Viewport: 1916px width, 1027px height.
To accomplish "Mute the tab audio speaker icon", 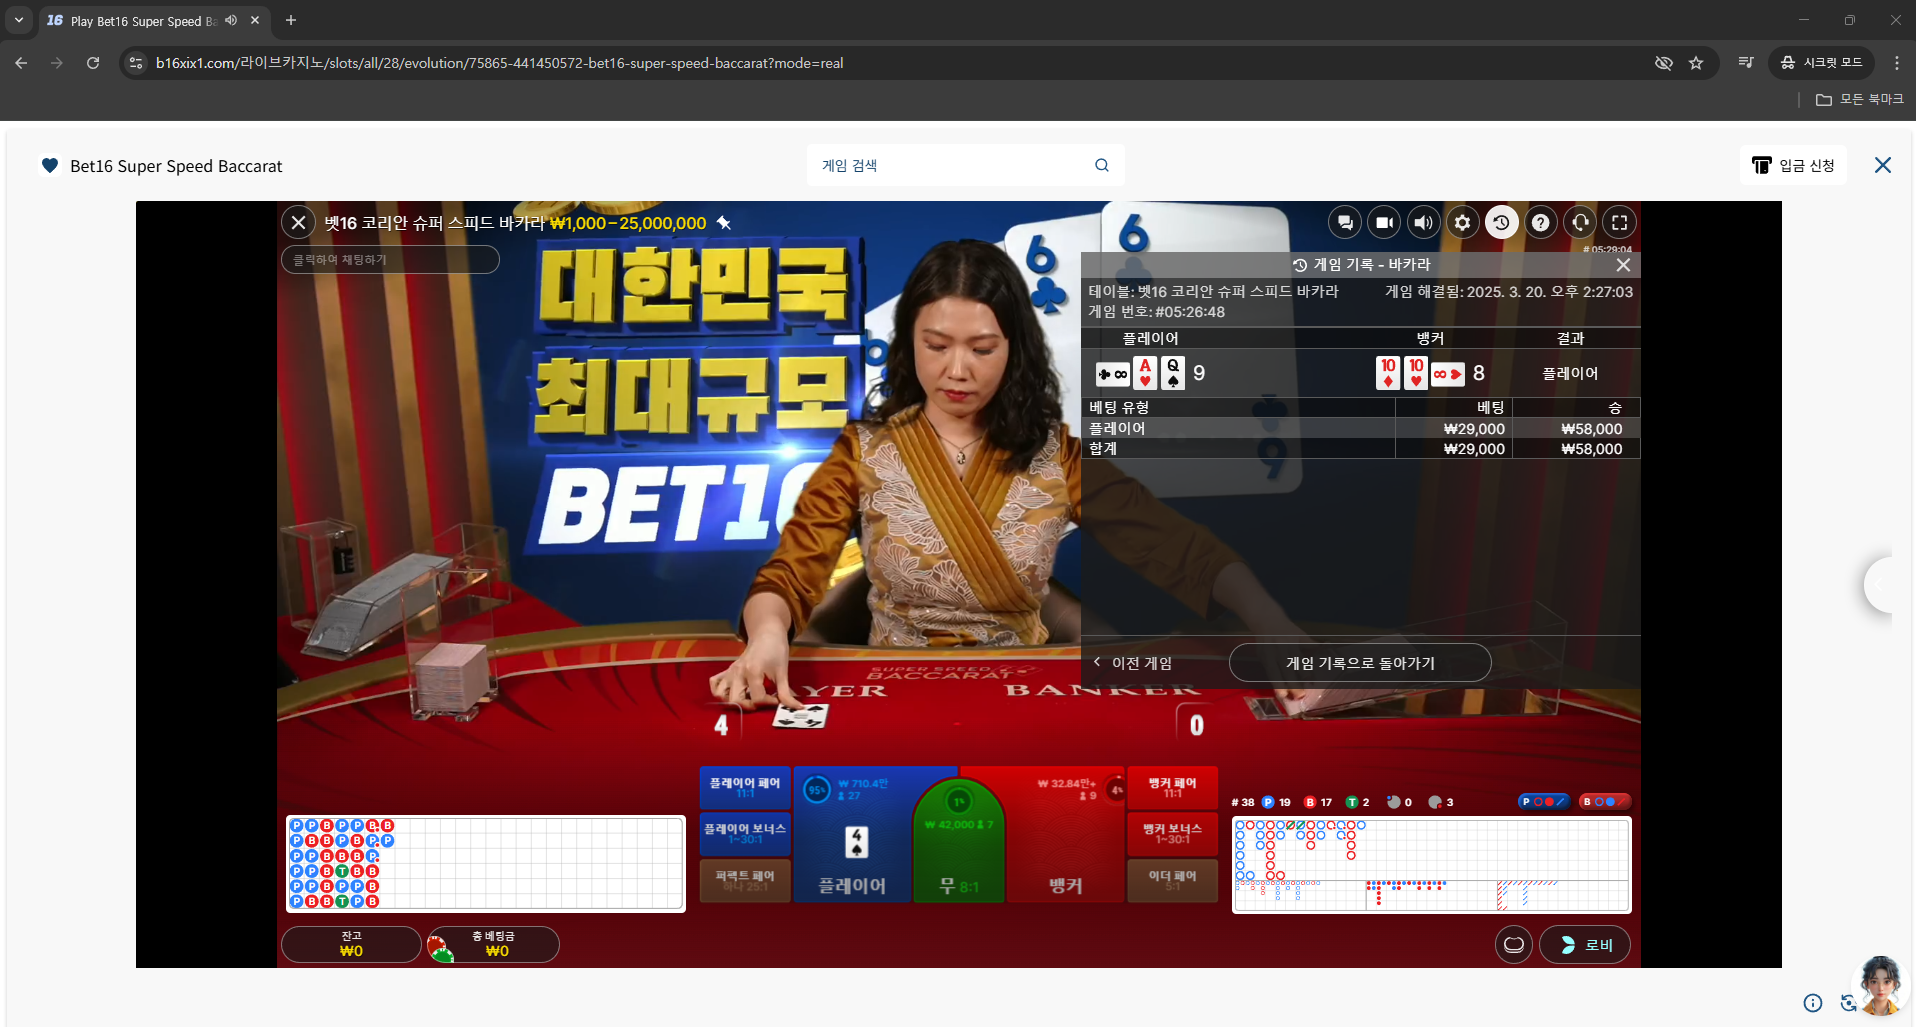I will [x=231, y=20].
